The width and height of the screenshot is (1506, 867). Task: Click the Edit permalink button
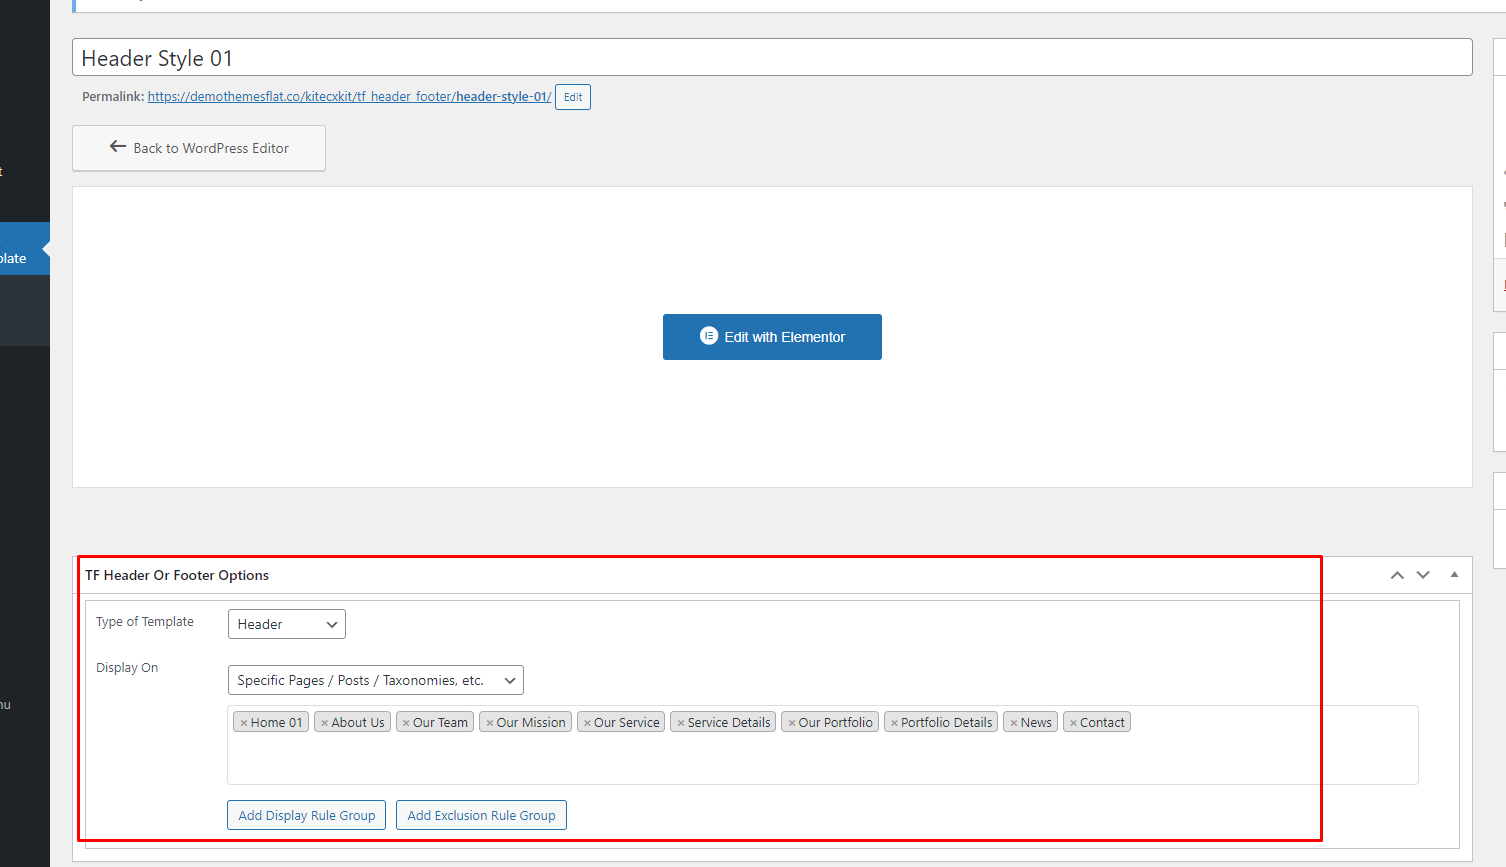tap(573, 97)
